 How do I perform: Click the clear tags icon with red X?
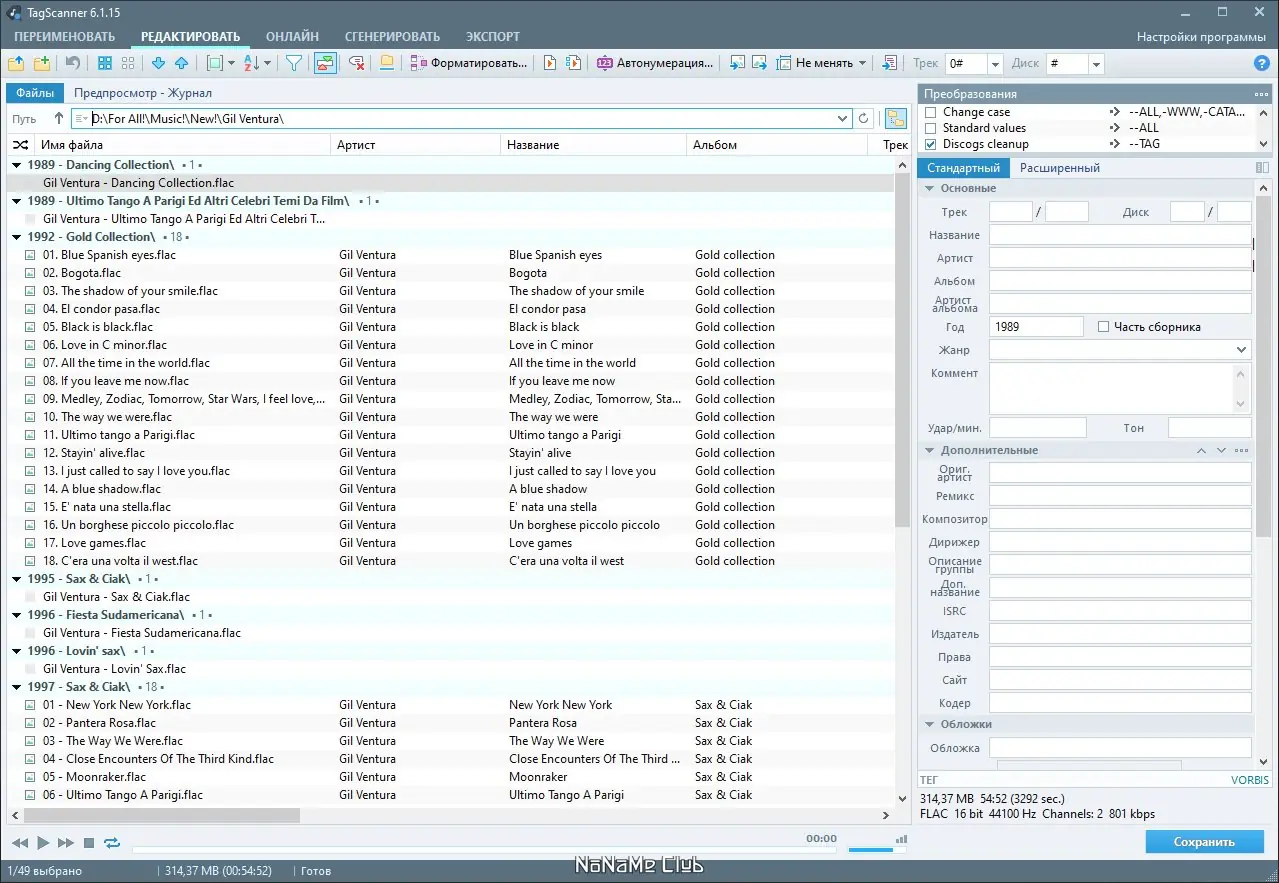click(356, 63)
